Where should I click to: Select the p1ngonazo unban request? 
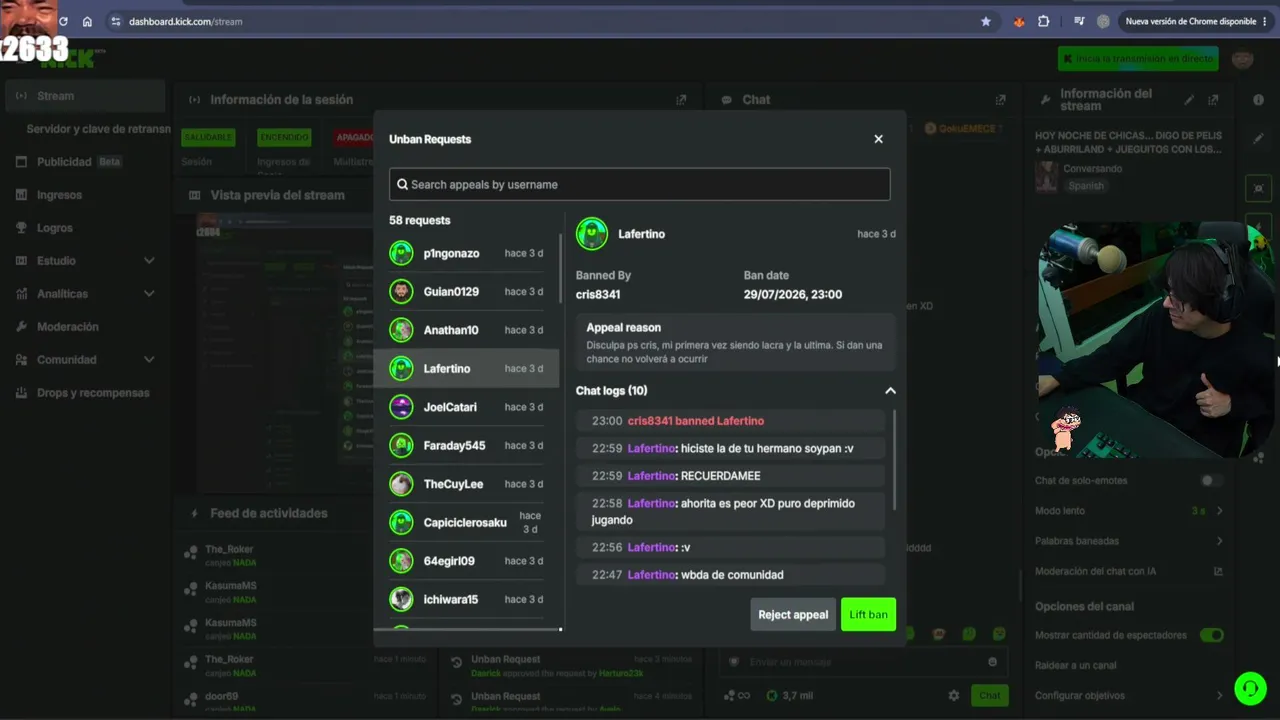(466, 253)
